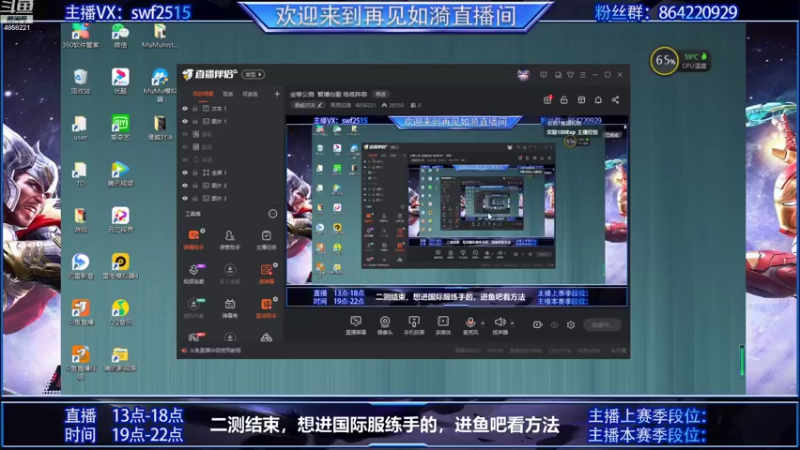The height and width of the screenshot is (450, 800).
Task: Click the lock icon in the room toolbar
Action: pos(564,100)
